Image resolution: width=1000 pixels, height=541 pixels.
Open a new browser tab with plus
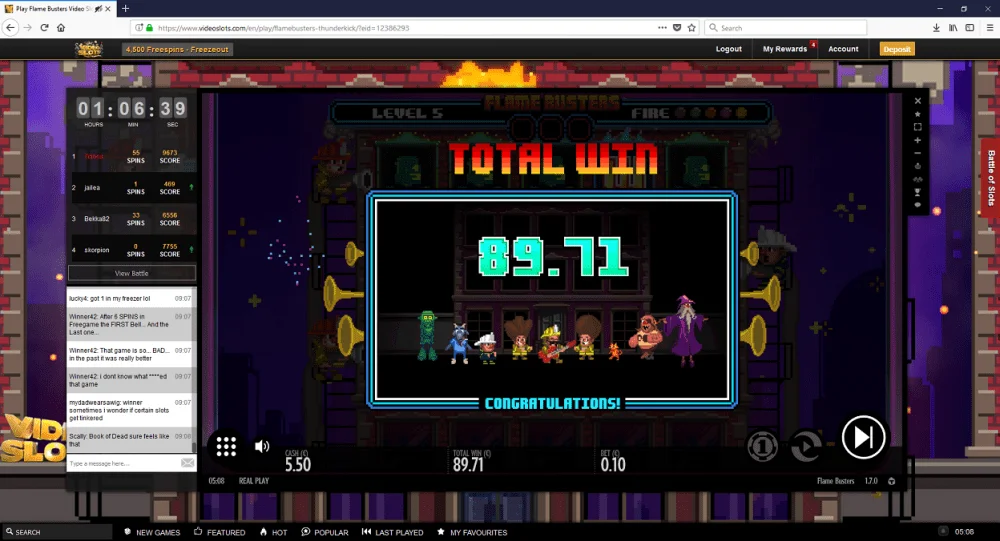point(126,8)
